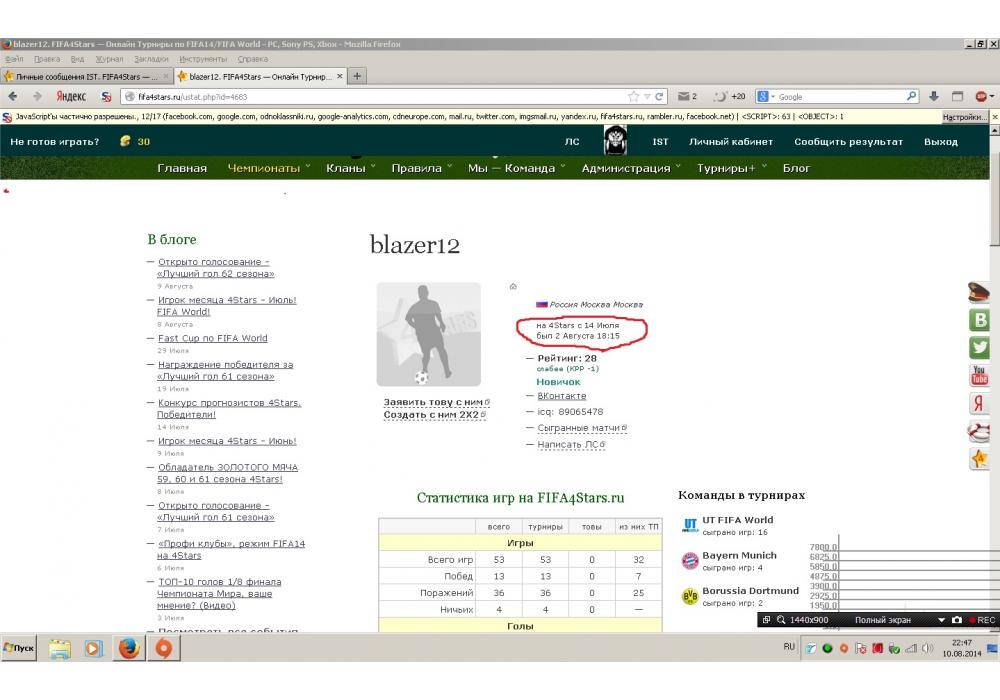Bookmark page with the address bar star

[633, 97]
